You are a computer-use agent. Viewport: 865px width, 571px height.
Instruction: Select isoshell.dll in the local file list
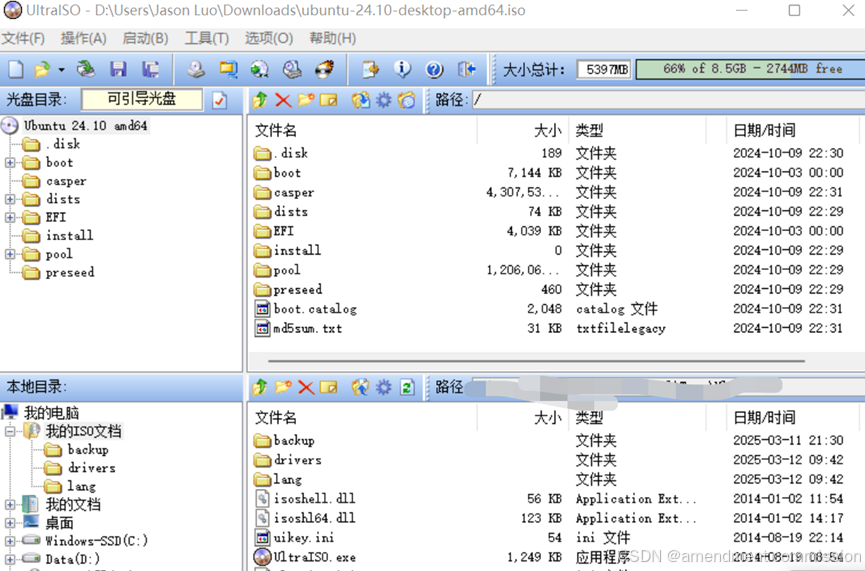(314, 499)
